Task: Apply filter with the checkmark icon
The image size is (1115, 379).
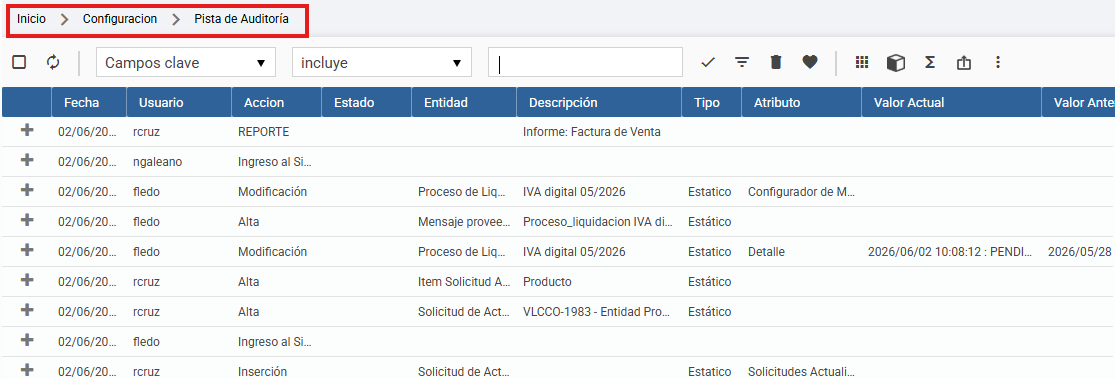Action: click(x=708, y=63)
